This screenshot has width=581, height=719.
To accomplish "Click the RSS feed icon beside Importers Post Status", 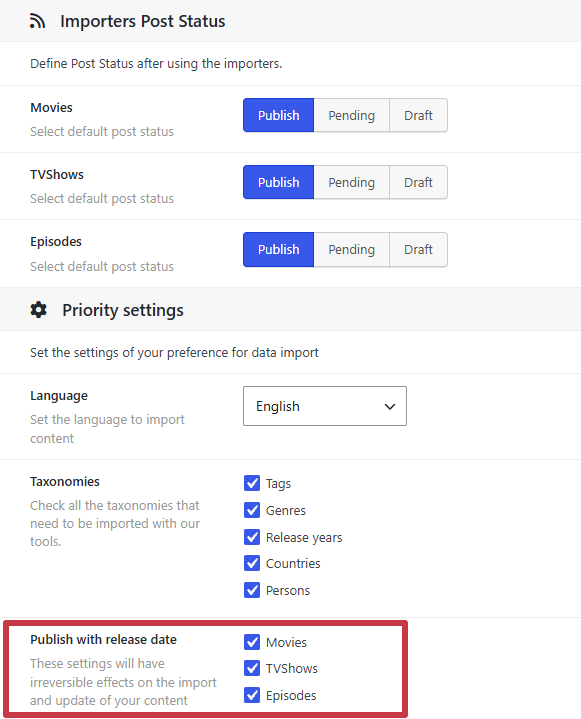I will click(38, 21).
